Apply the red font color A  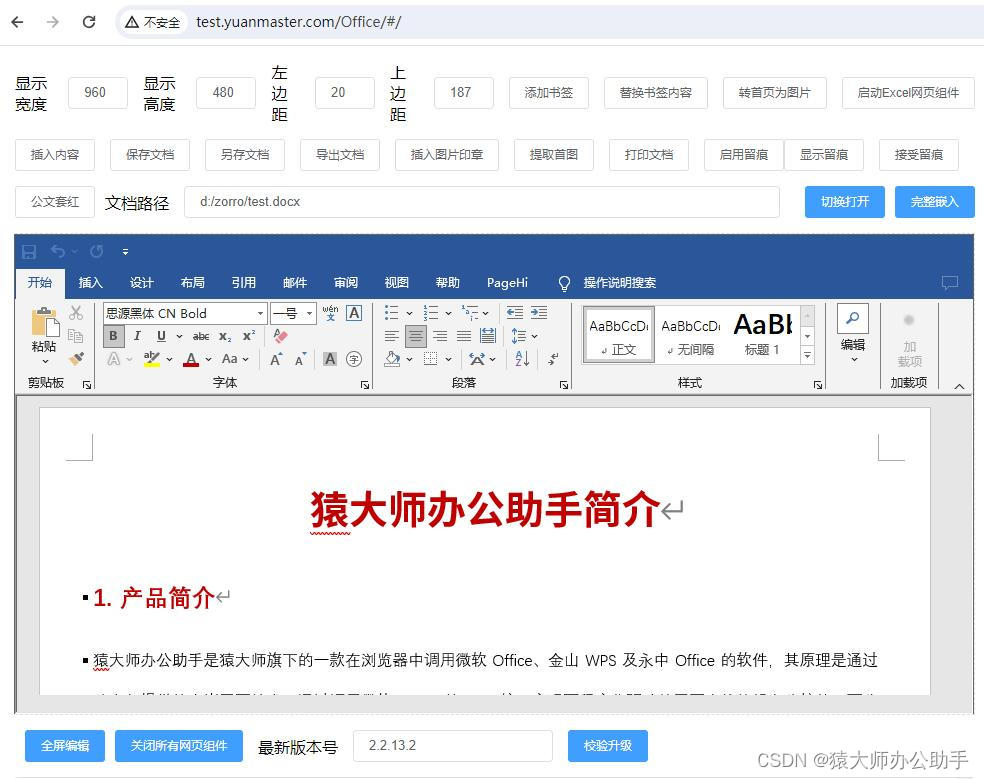tap(191, 359)
